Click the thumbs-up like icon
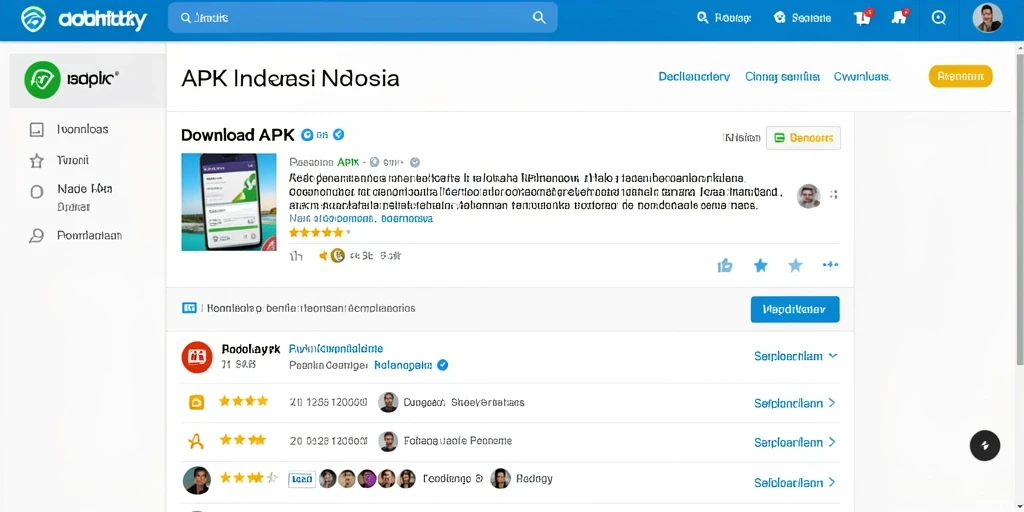Viewport: 1024px width, 512px height. tap(725, 265)
